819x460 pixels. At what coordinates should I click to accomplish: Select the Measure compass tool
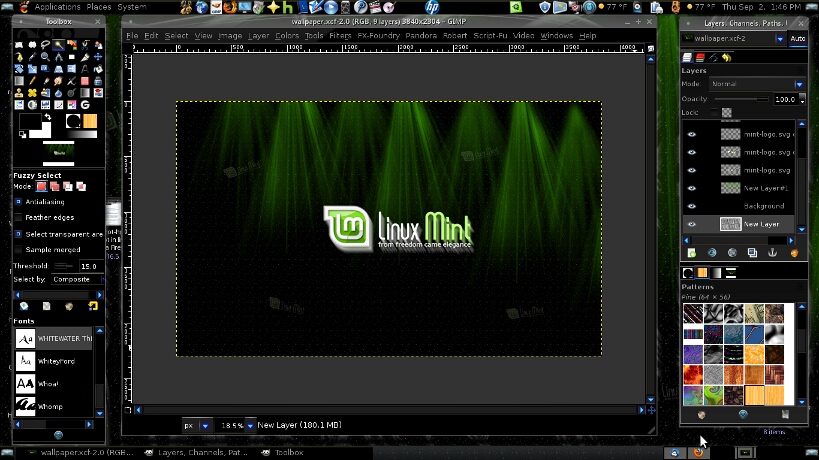click(58, 57)
